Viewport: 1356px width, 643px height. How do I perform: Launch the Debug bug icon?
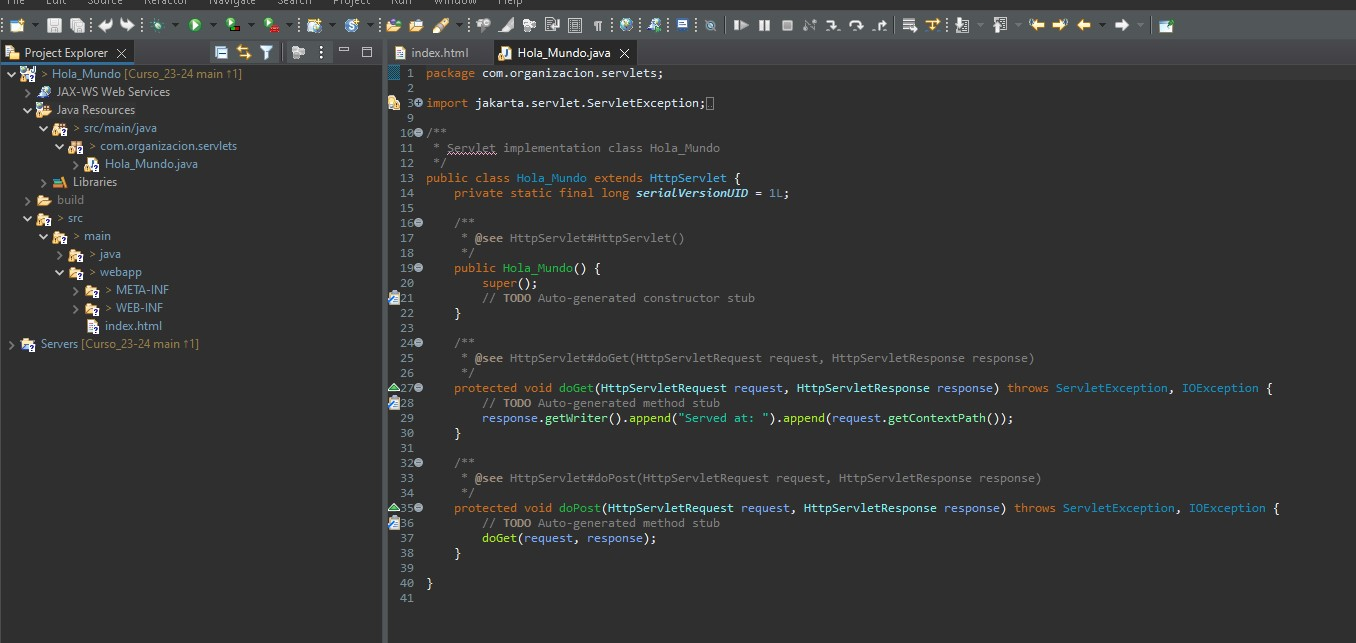point(158,25)
